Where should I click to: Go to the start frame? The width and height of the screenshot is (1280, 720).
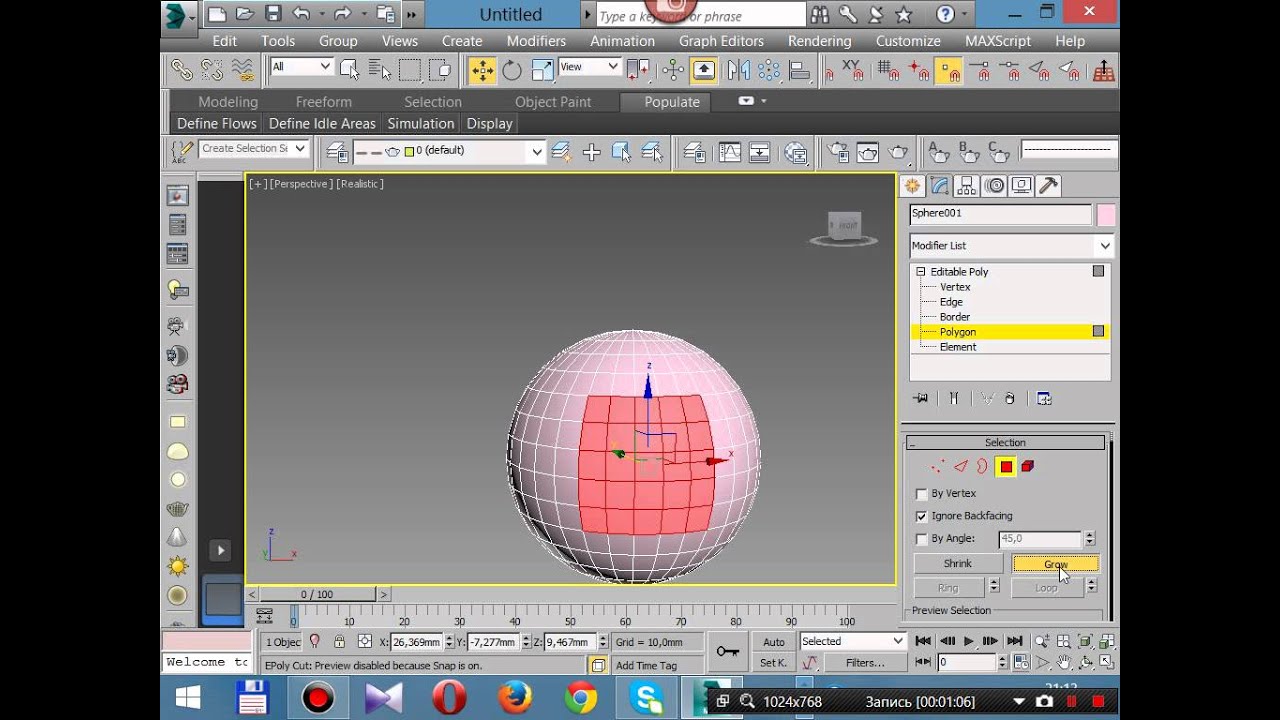[923, 641]
